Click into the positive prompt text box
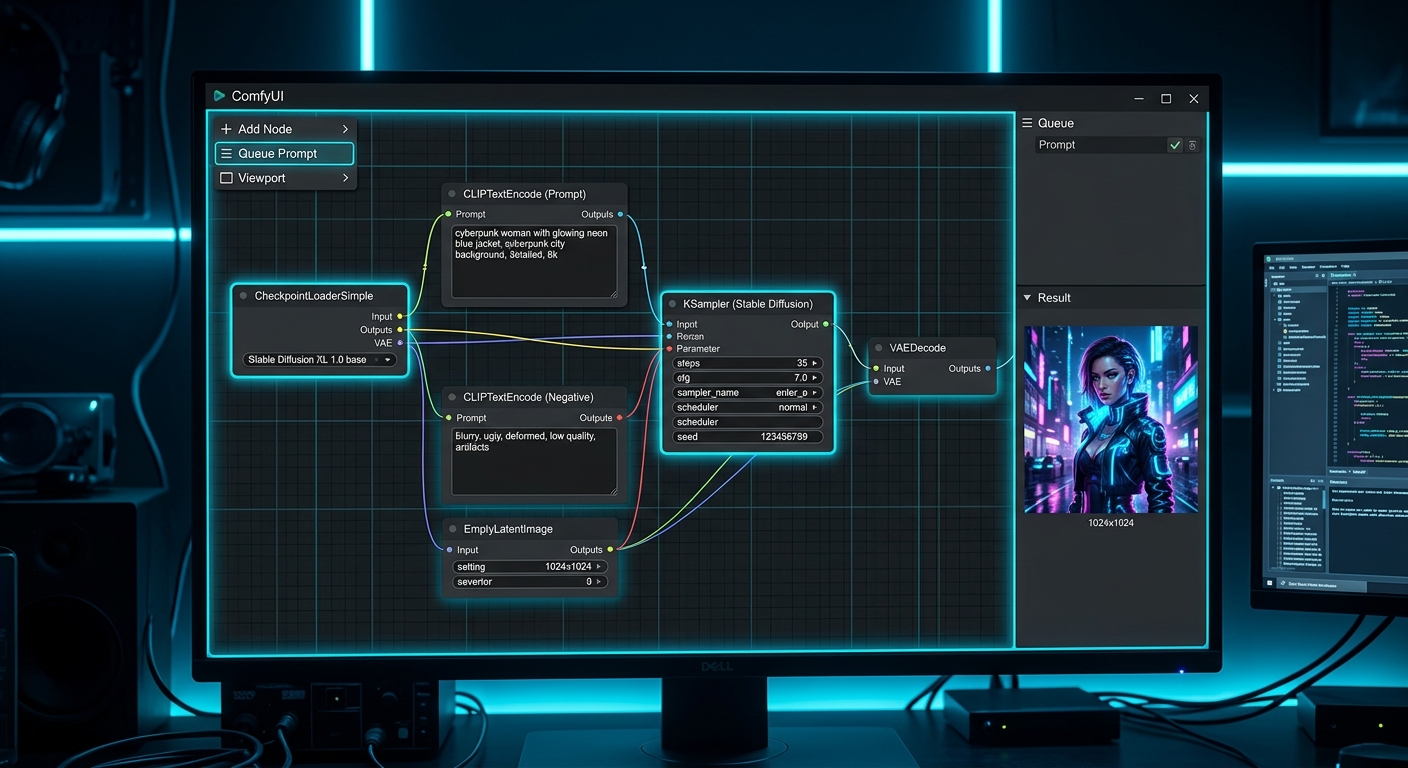Viewport: 1408px width, 768px height. [534, 261]
